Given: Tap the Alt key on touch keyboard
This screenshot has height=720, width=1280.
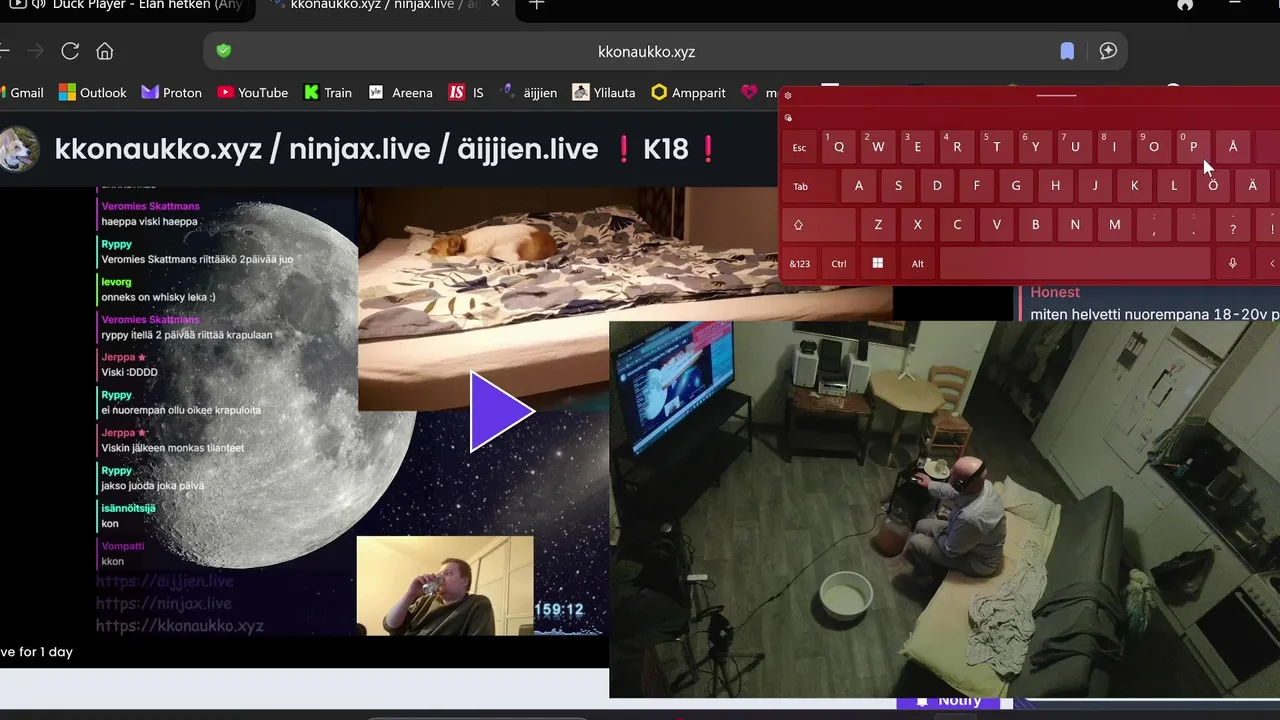Looking at the screenshot, I should pos(918,264).
